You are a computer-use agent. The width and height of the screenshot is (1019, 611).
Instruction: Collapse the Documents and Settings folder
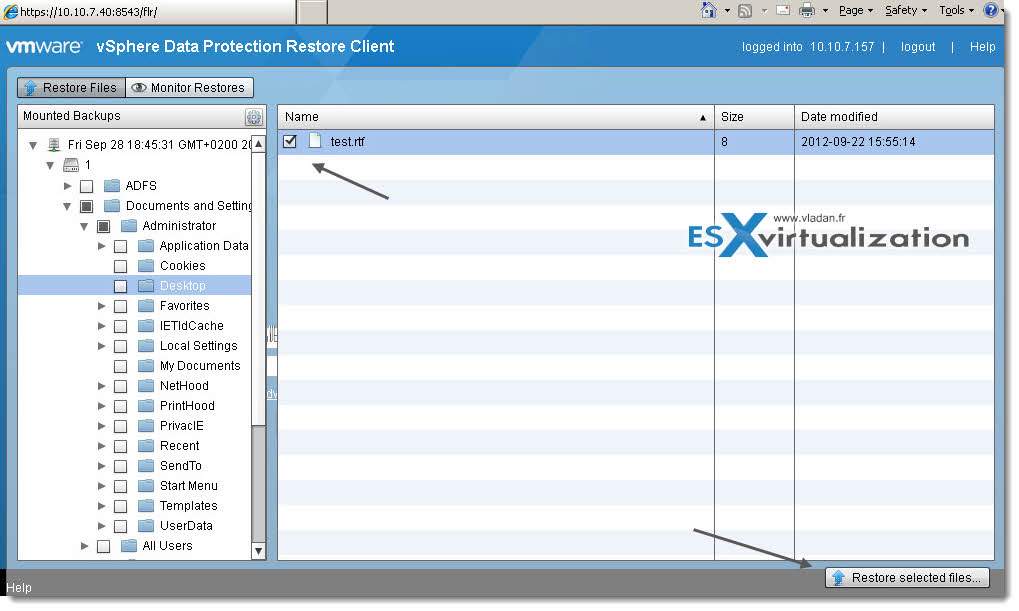67,207
